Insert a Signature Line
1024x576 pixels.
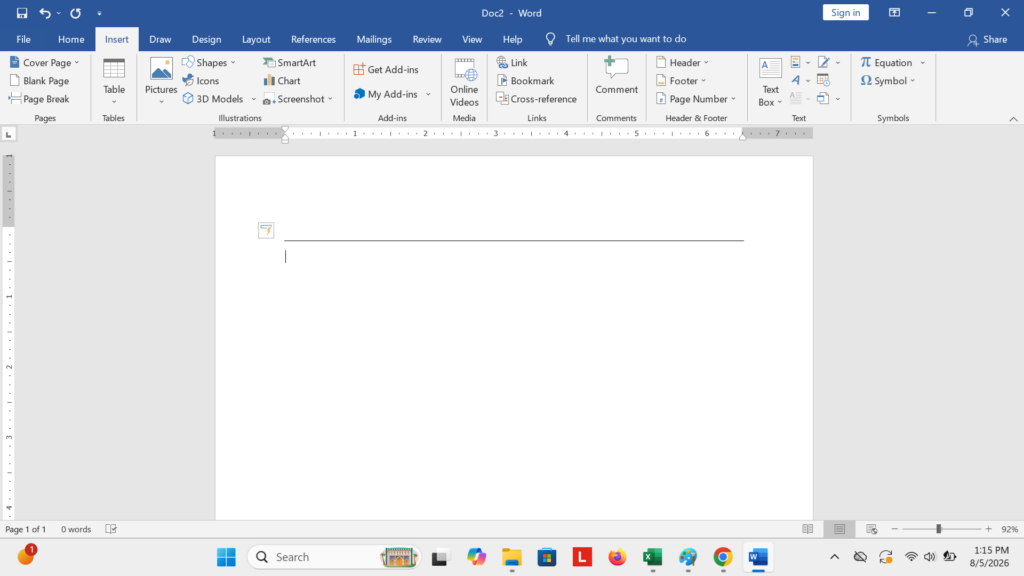[x=824, y=63]
